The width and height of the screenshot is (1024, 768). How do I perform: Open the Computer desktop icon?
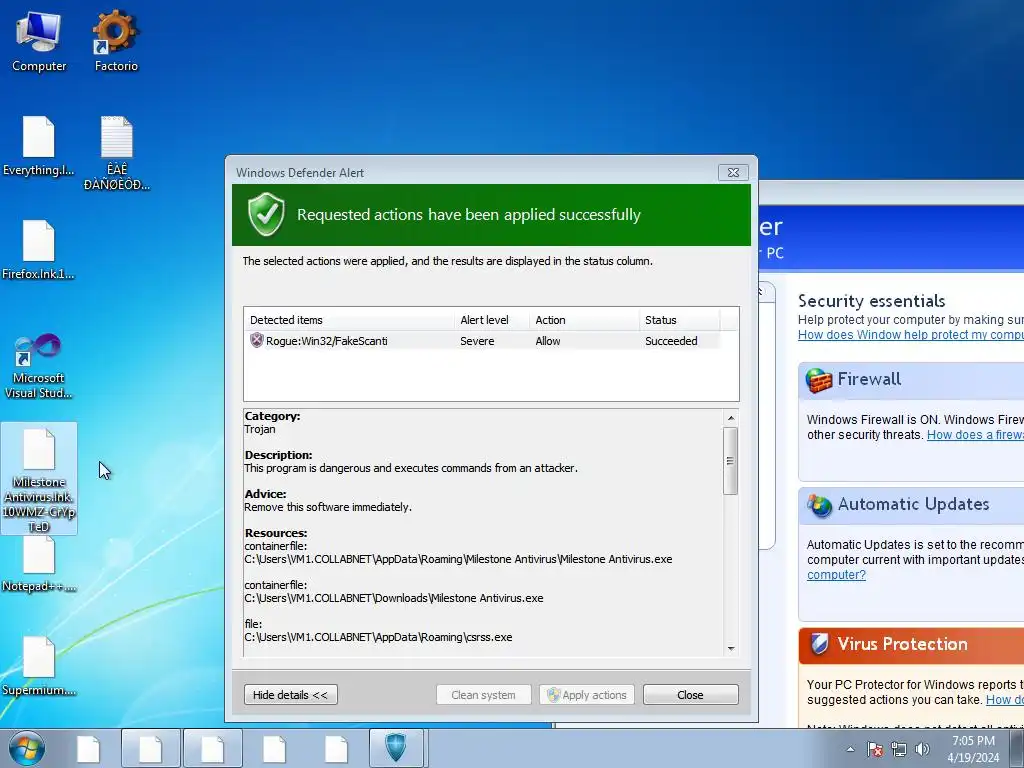[39, 41]
